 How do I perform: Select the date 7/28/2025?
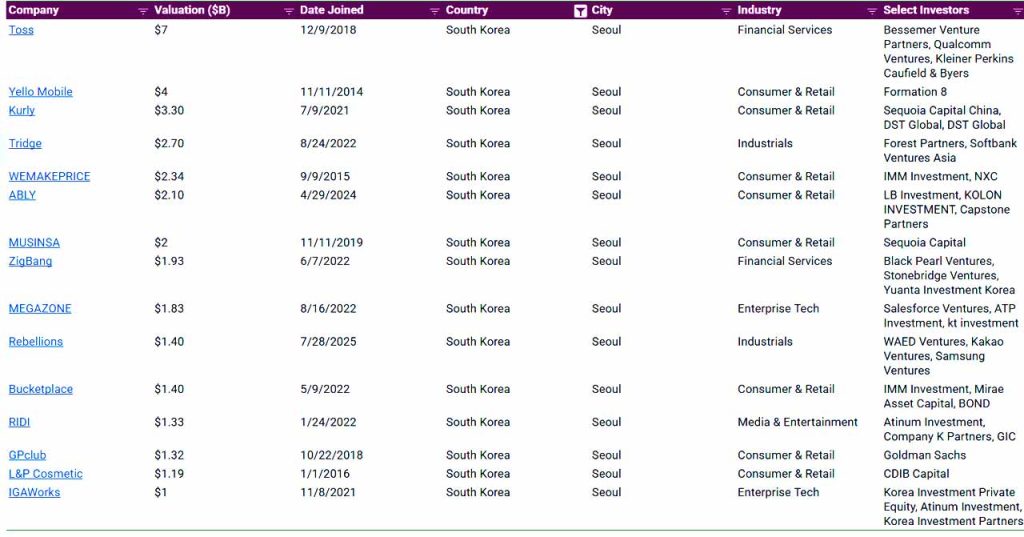tap(328, 342)
